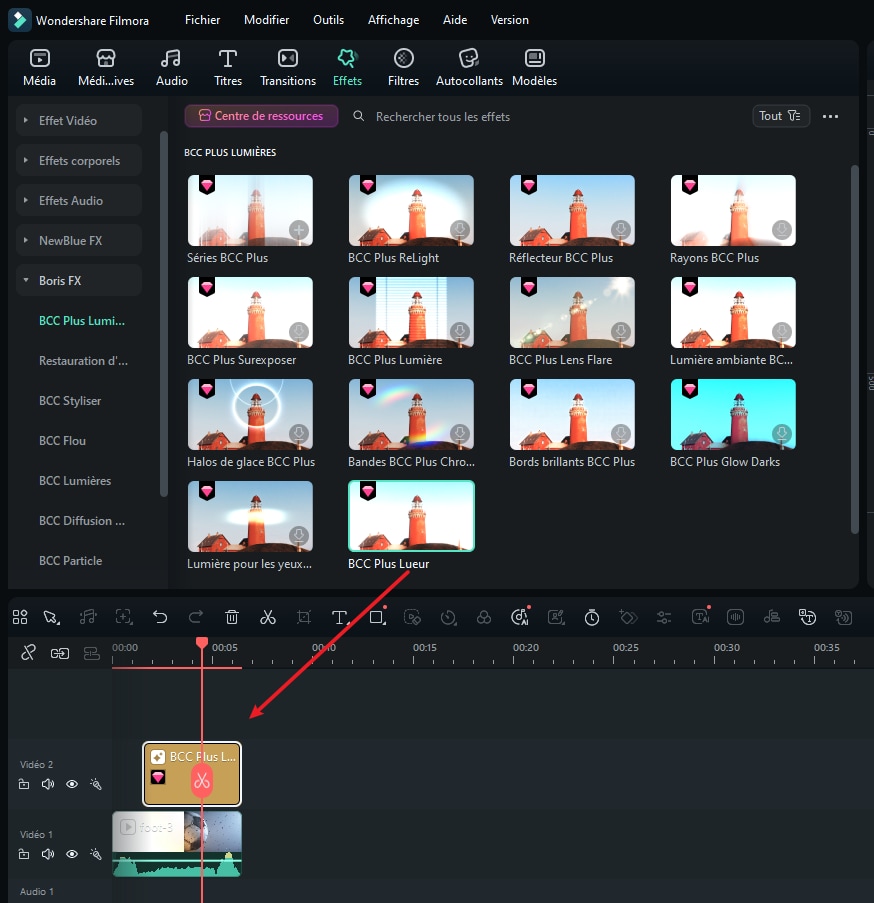Download the BCC Plus Glow Darks effect

(781, 434)
